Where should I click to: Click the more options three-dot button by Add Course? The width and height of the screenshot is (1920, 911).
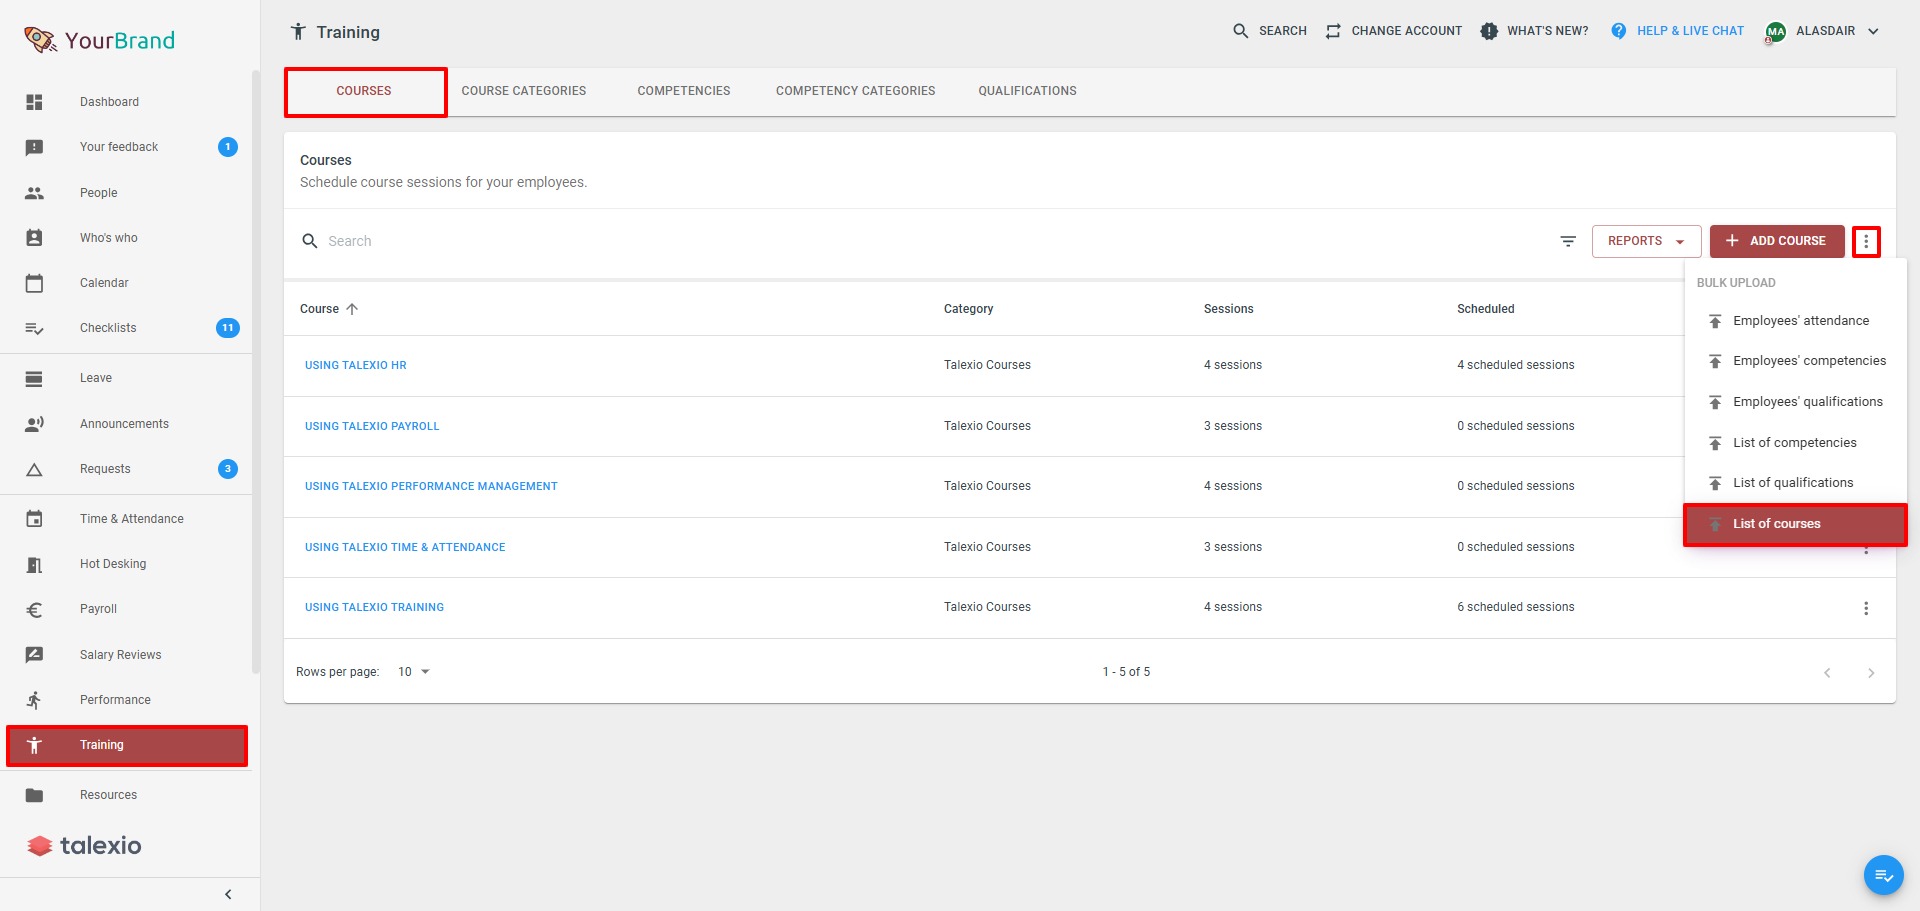tap(1866, 241)
